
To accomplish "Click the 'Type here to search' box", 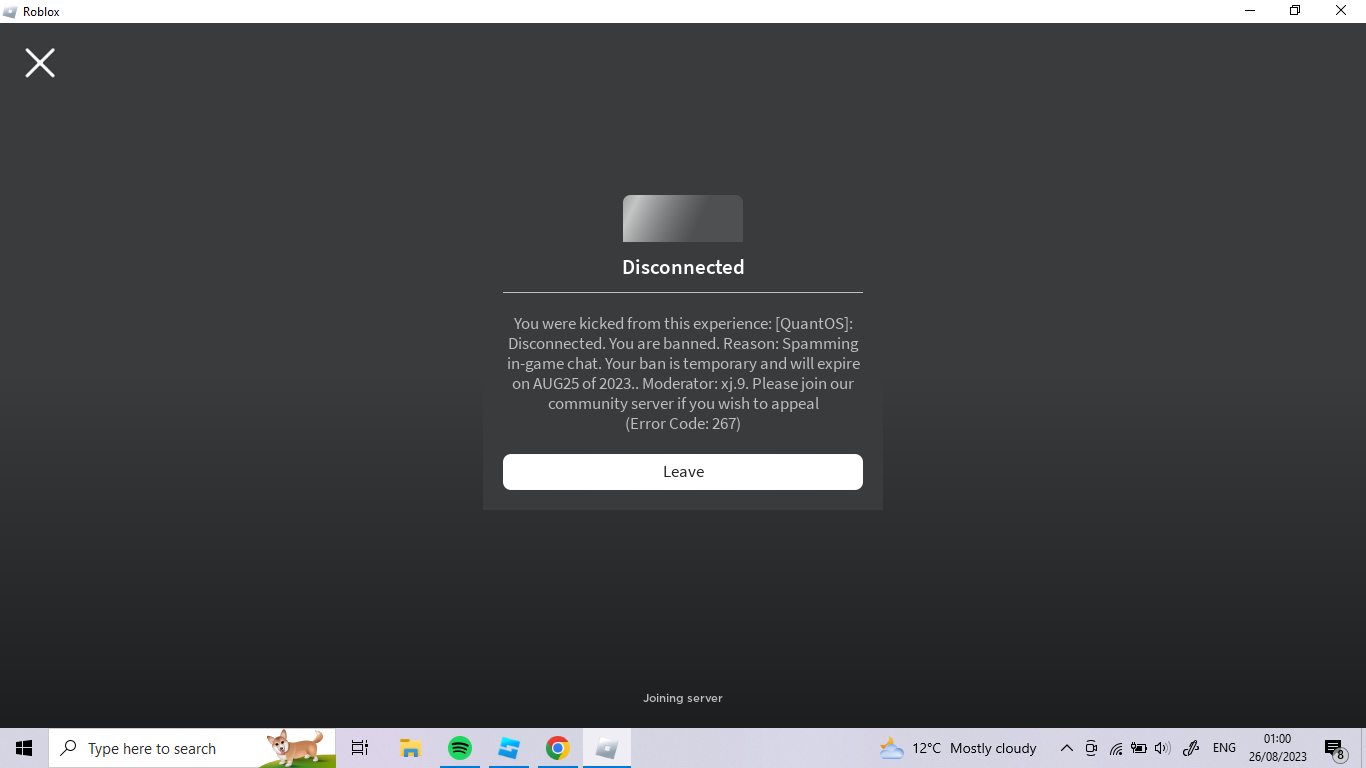I will 192,748.
